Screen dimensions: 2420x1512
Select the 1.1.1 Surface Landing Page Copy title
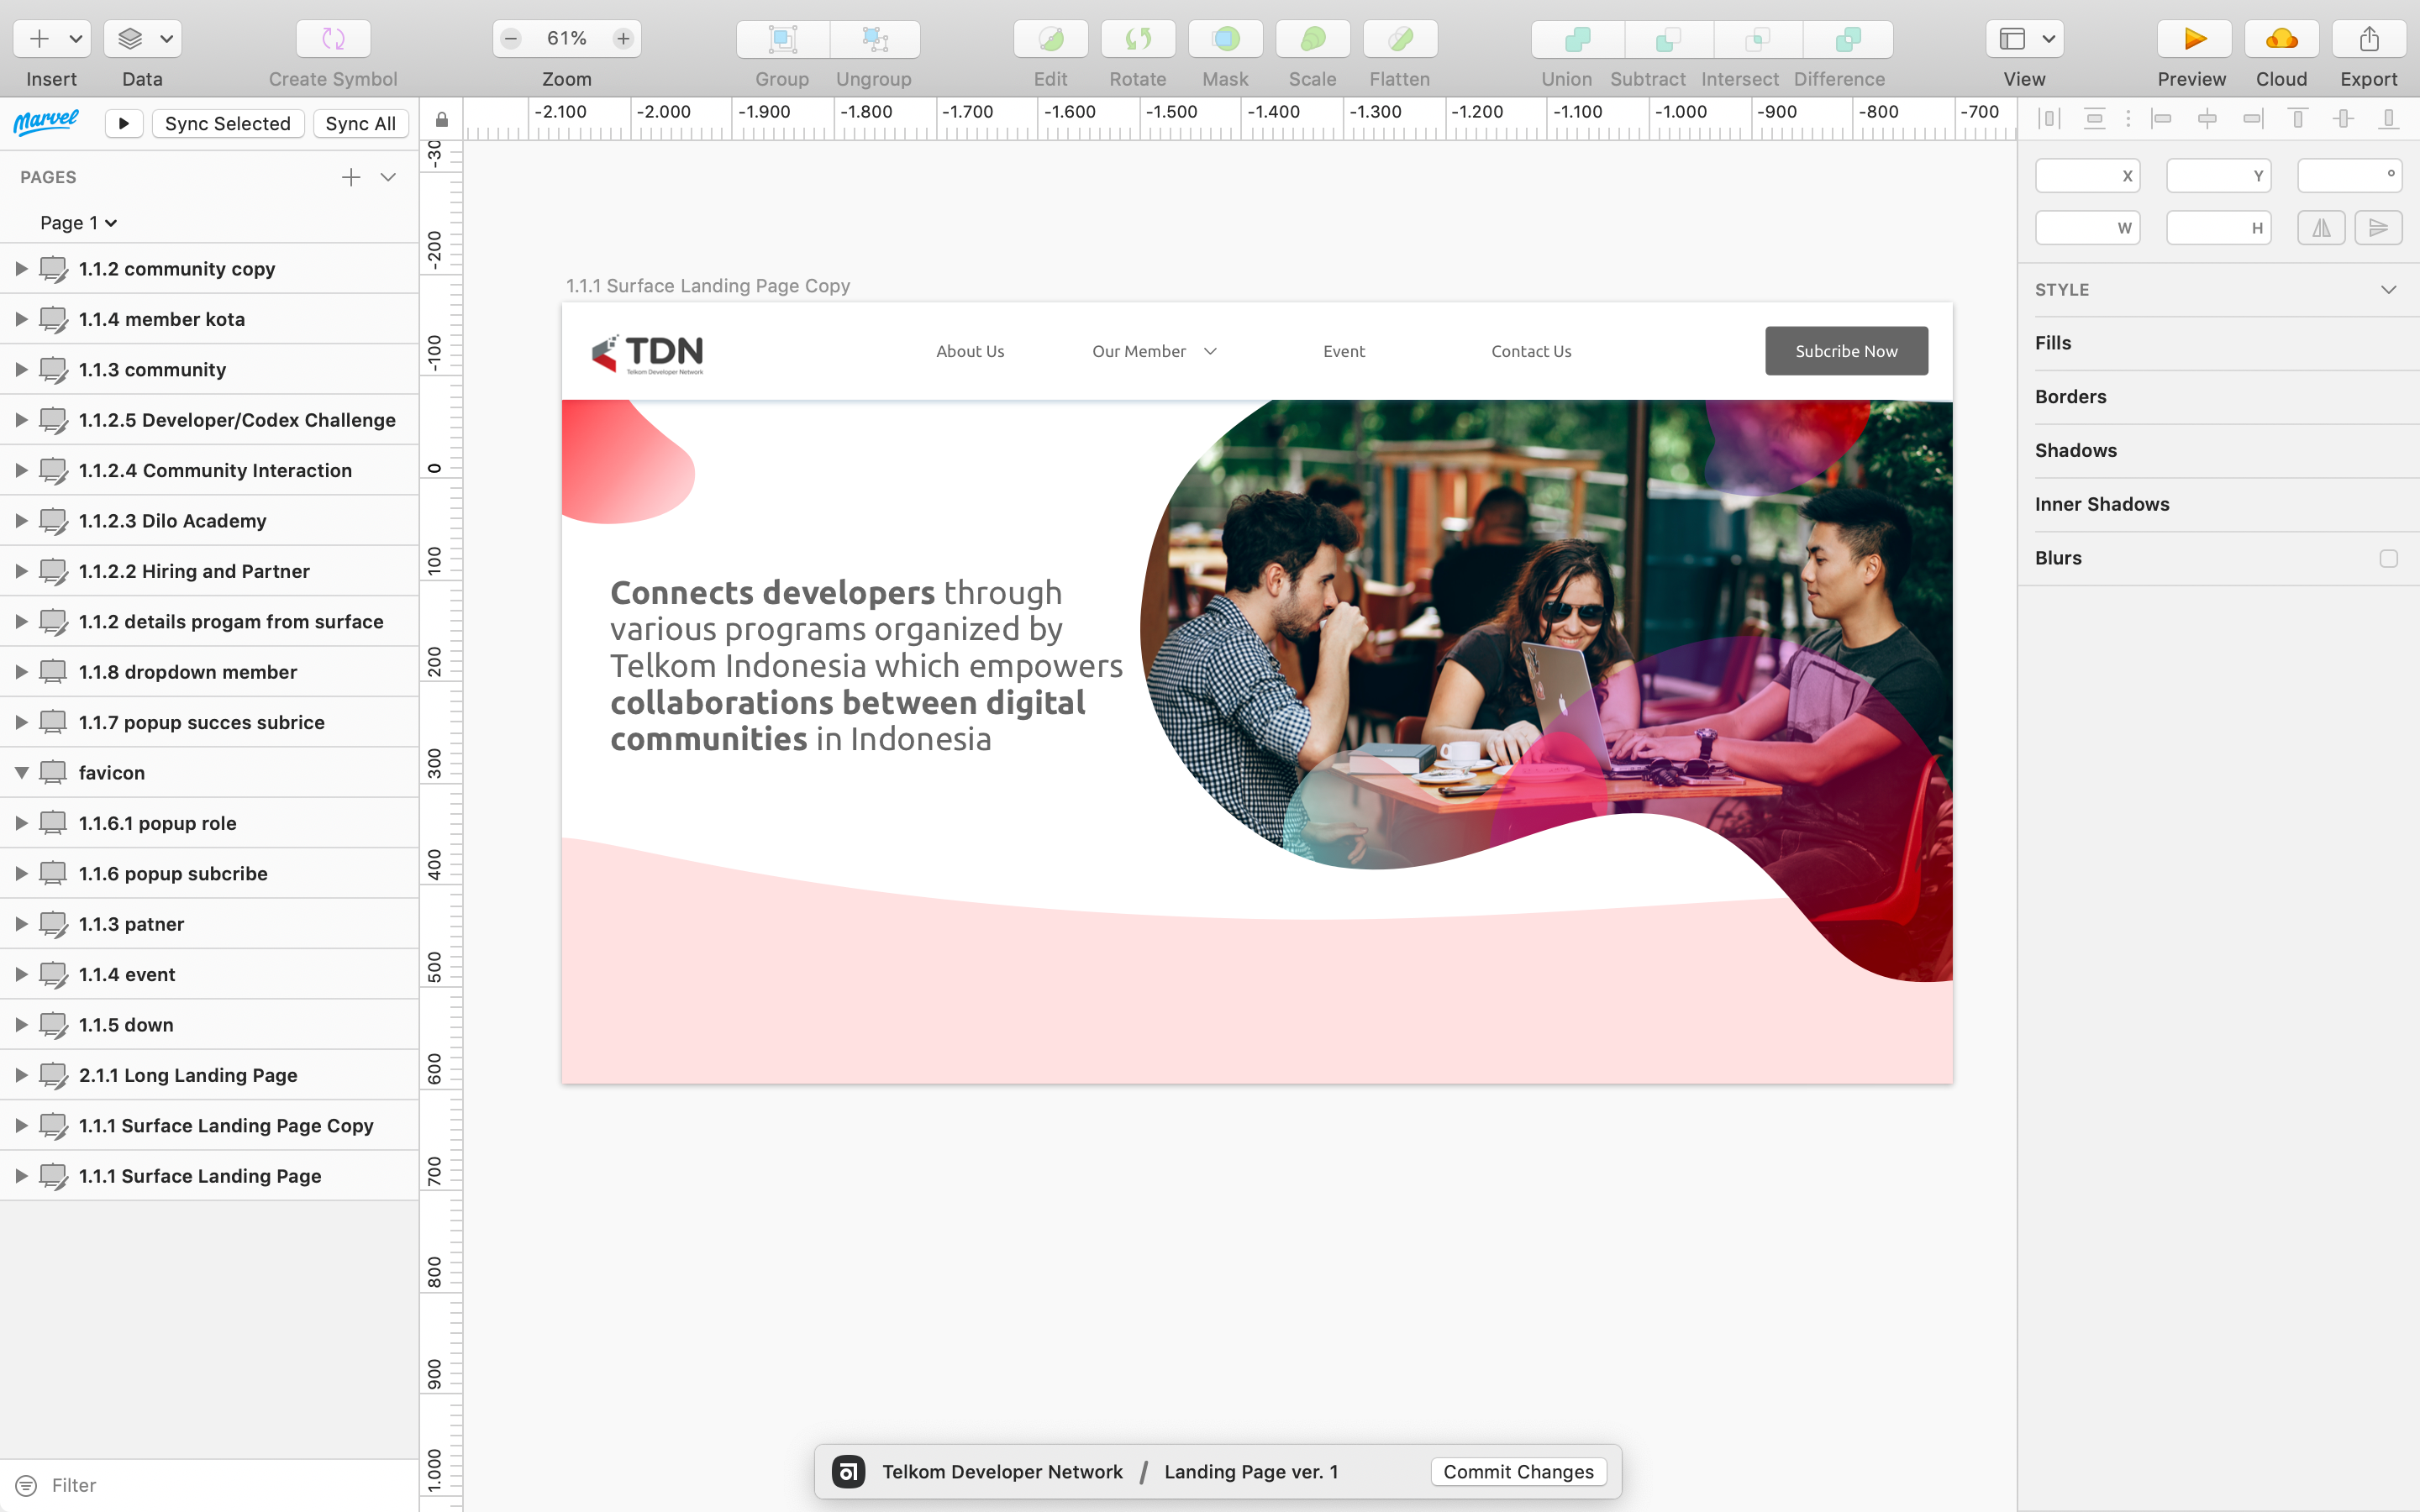click(708, 286)
